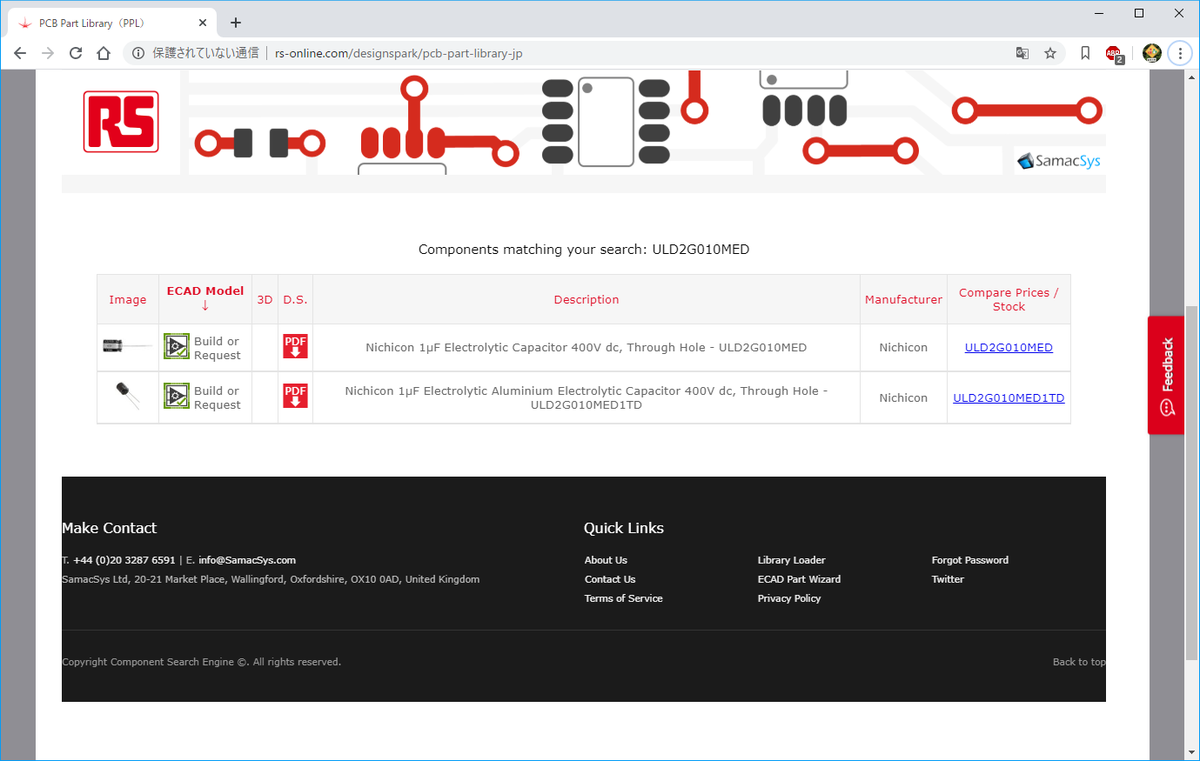Click the ULD2G010MED1TD capacitor thumbnail image
1200x761 pixels.
(x=127, y=394)
